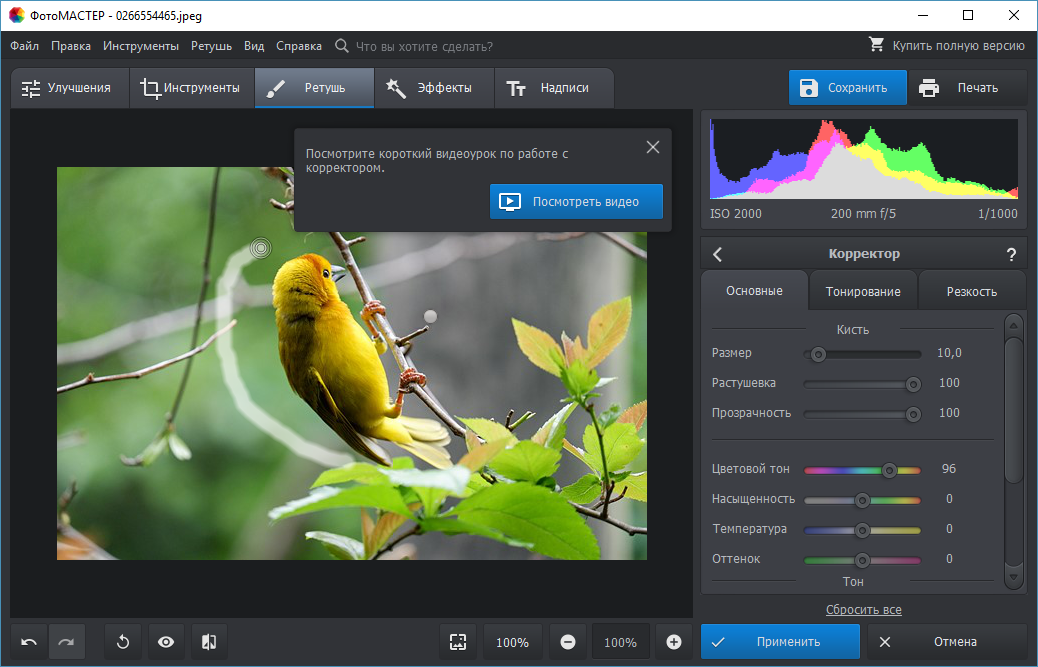Click the Оттенок slider handle
The image size is (1038, 667).
coord(862,560)
